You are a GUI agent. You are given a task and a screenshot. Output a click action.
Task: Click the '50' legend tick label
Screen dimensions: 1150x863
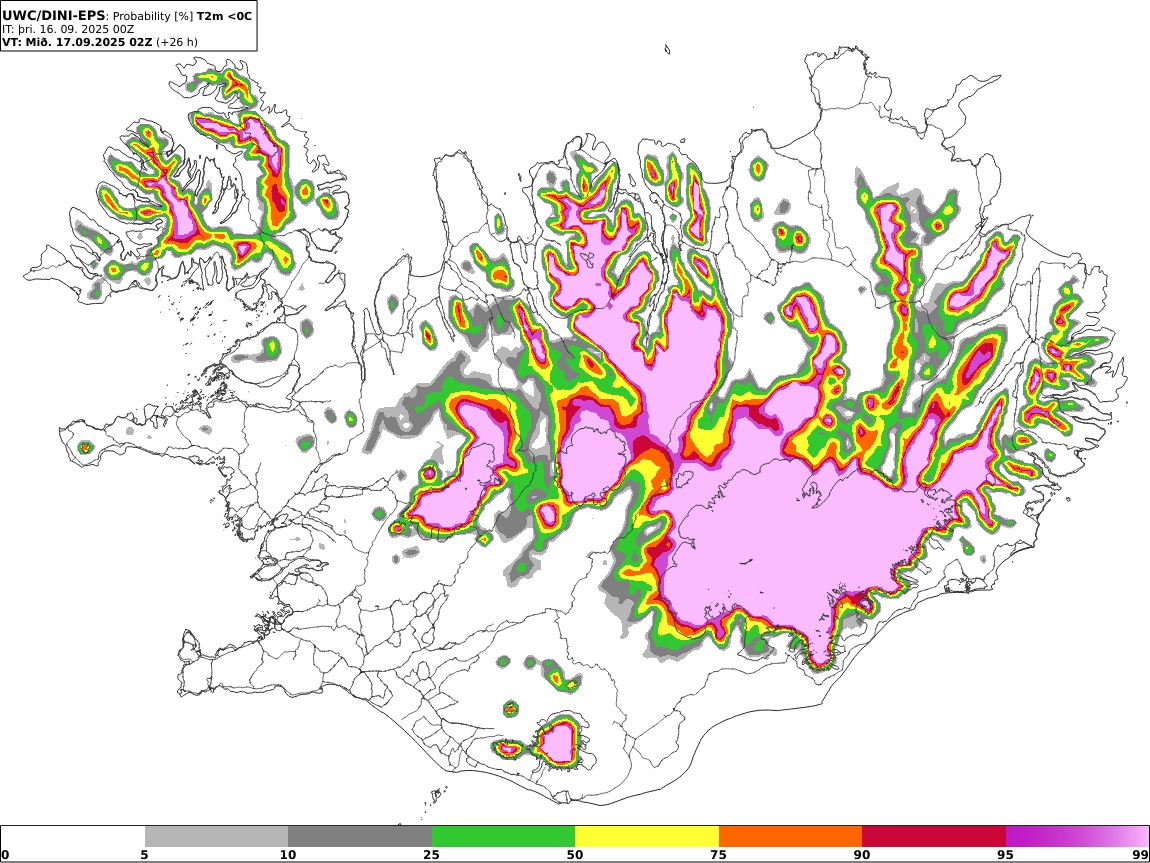point(575,855)
